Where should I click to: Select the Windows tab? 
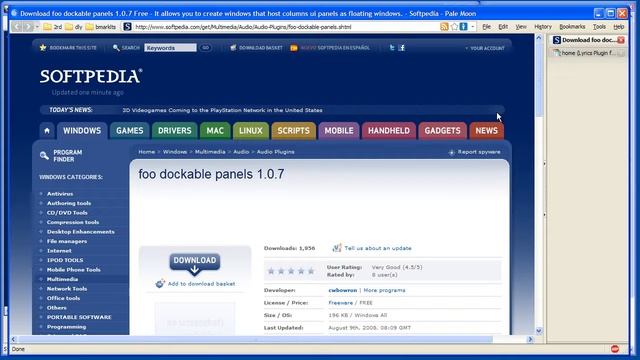point(82,131)
